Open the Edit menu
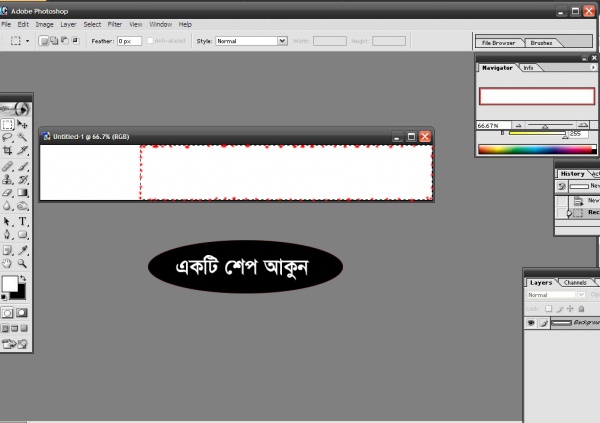This screenshot has width=600, height=423. 23,24
